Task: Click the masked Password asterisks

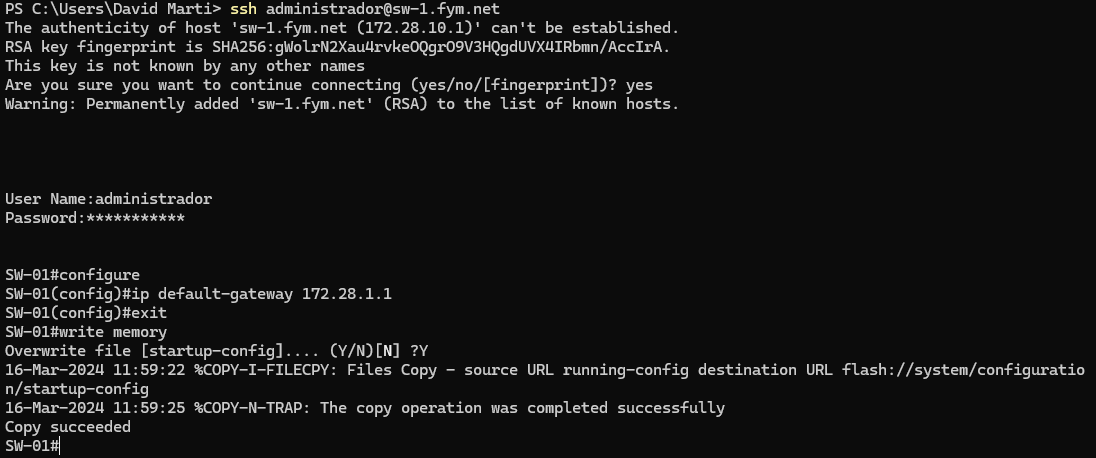Action: click(136, 217)
